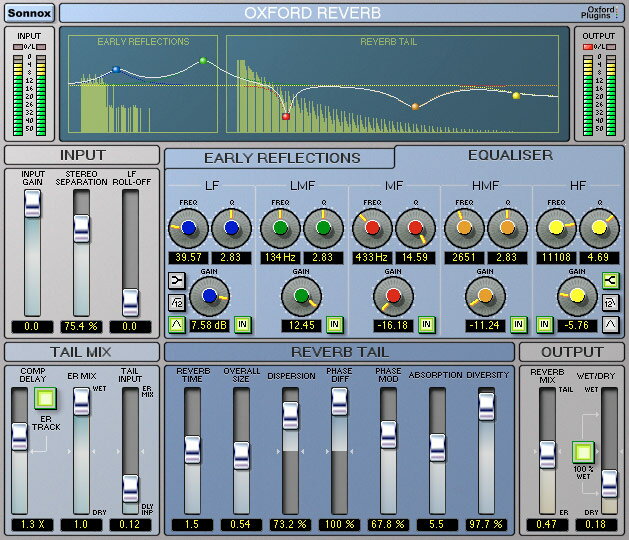Select the LF band bell shape icon
The width and height of the screenshot is (629, 540).
click(177, 324)
